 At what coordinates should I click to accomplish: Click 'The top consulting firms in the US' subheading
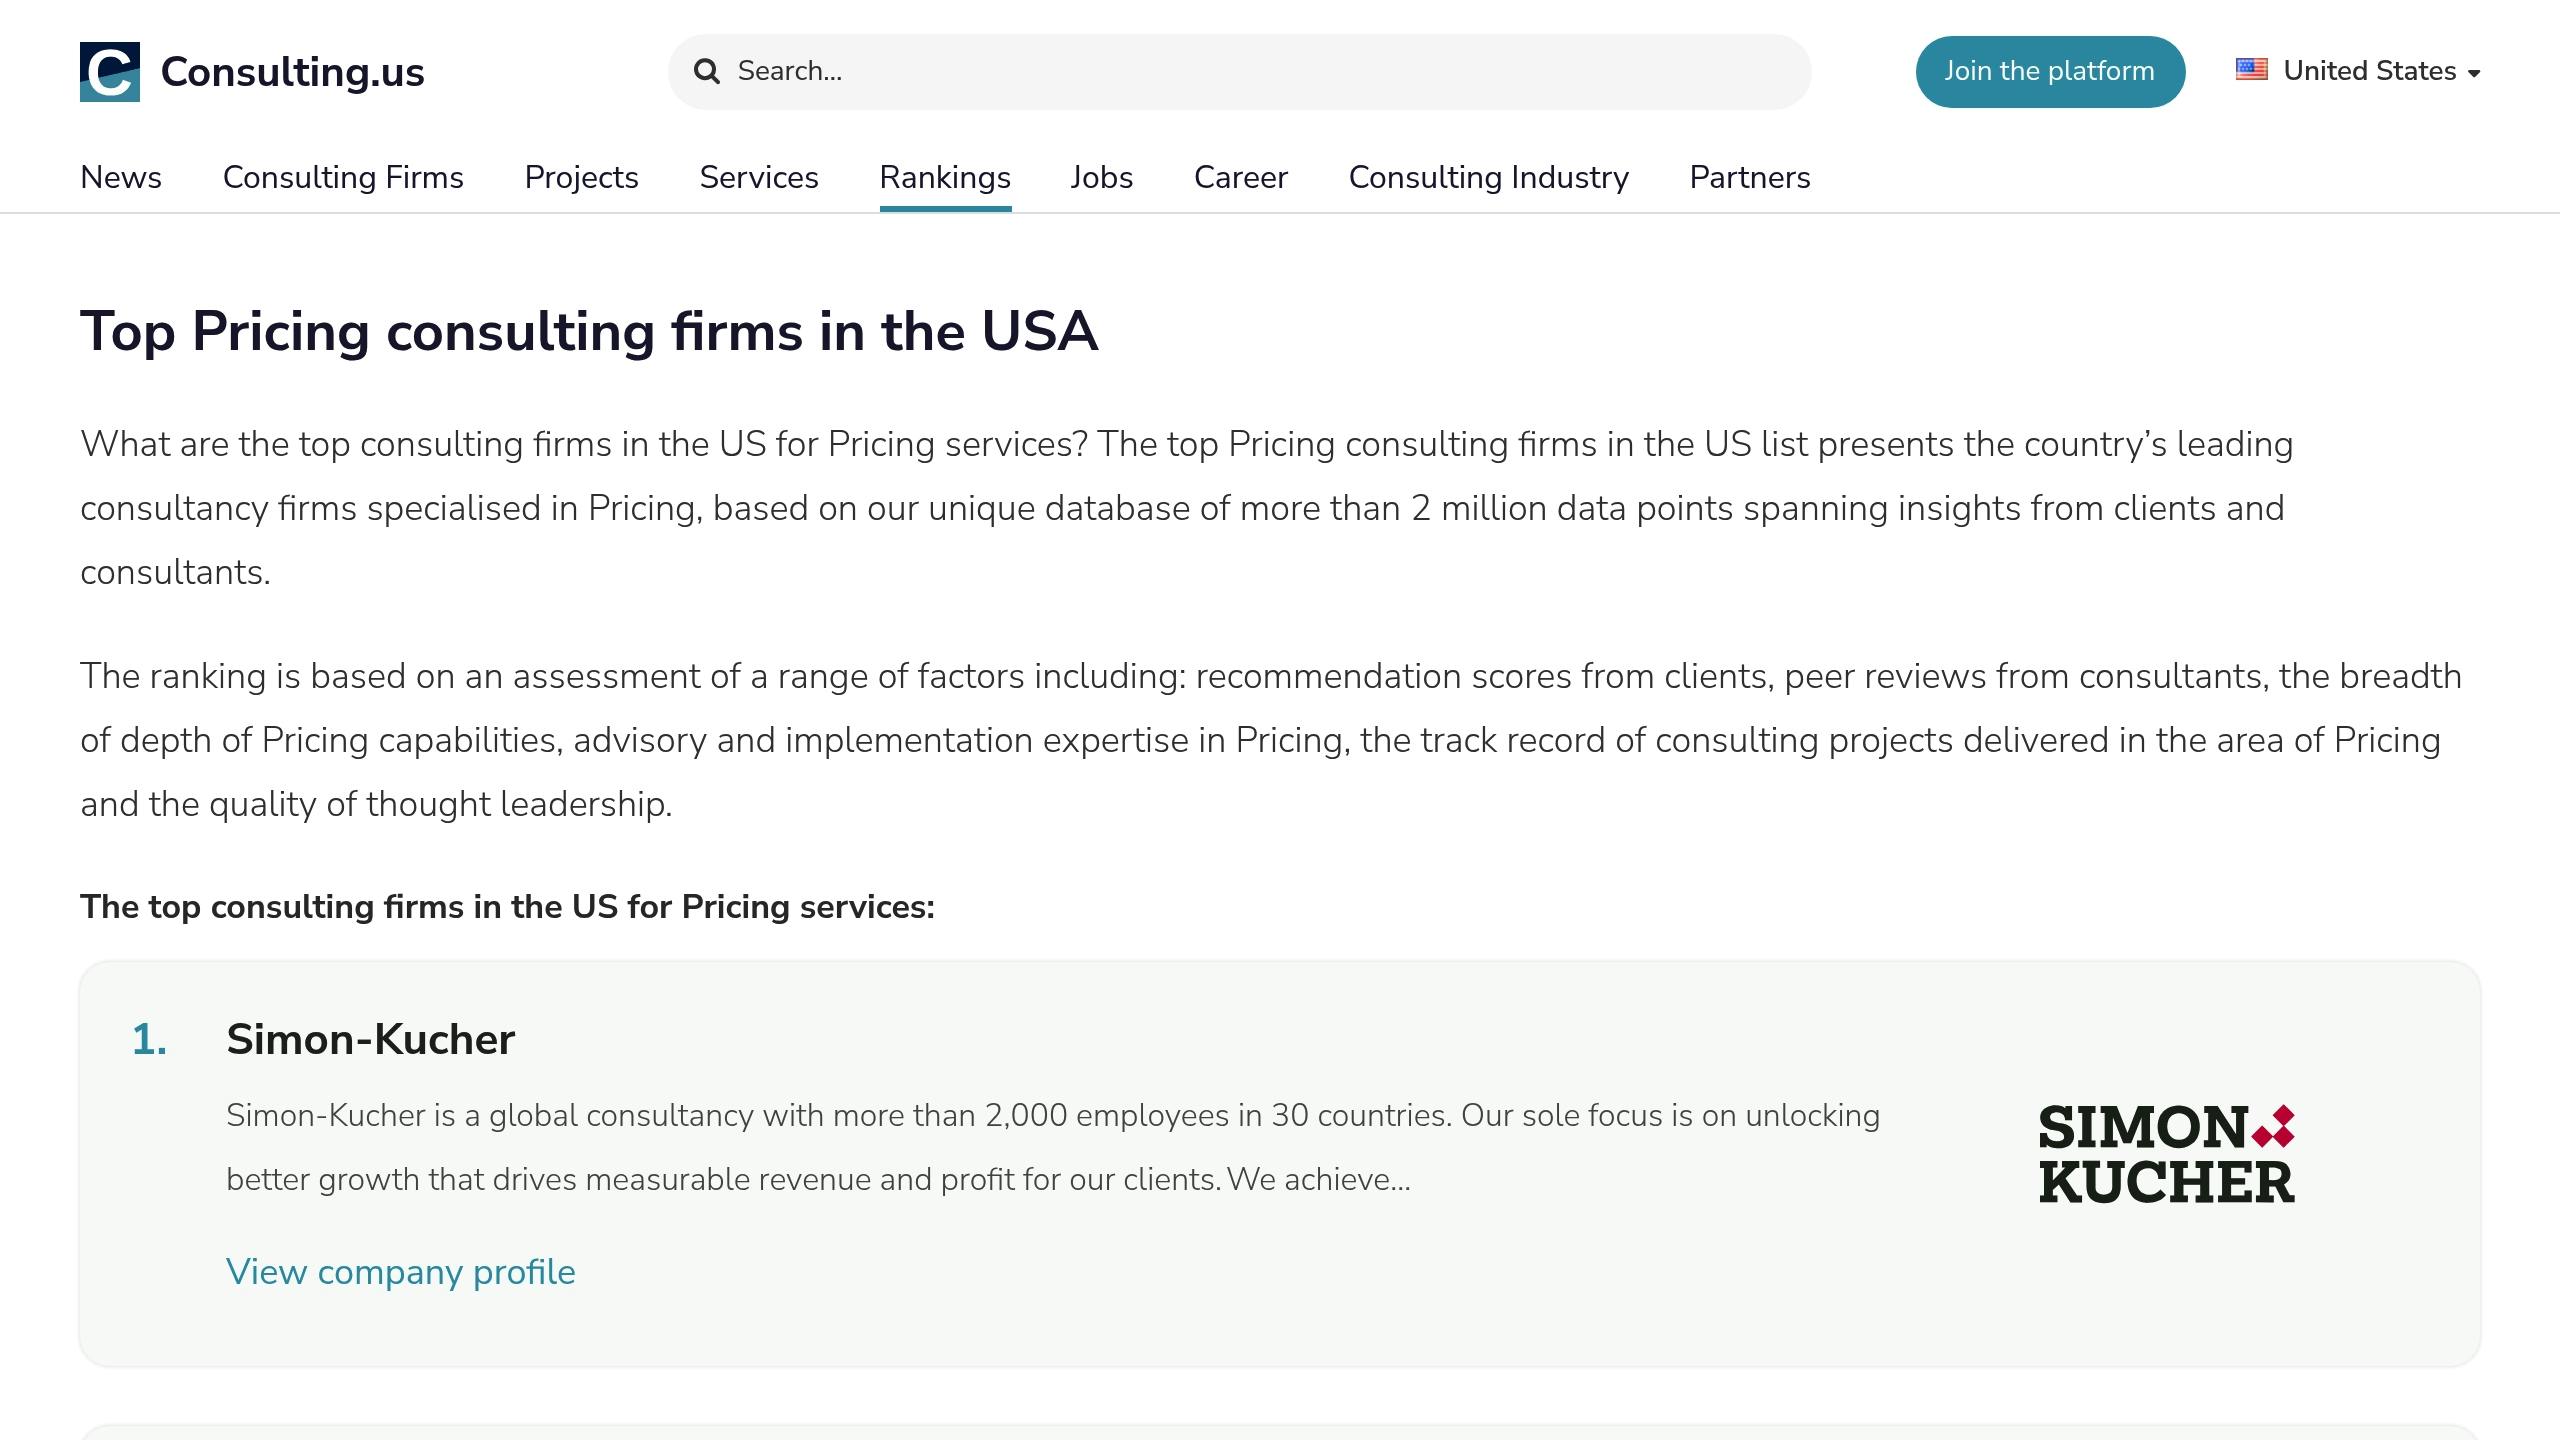click(x=507, y=907)
